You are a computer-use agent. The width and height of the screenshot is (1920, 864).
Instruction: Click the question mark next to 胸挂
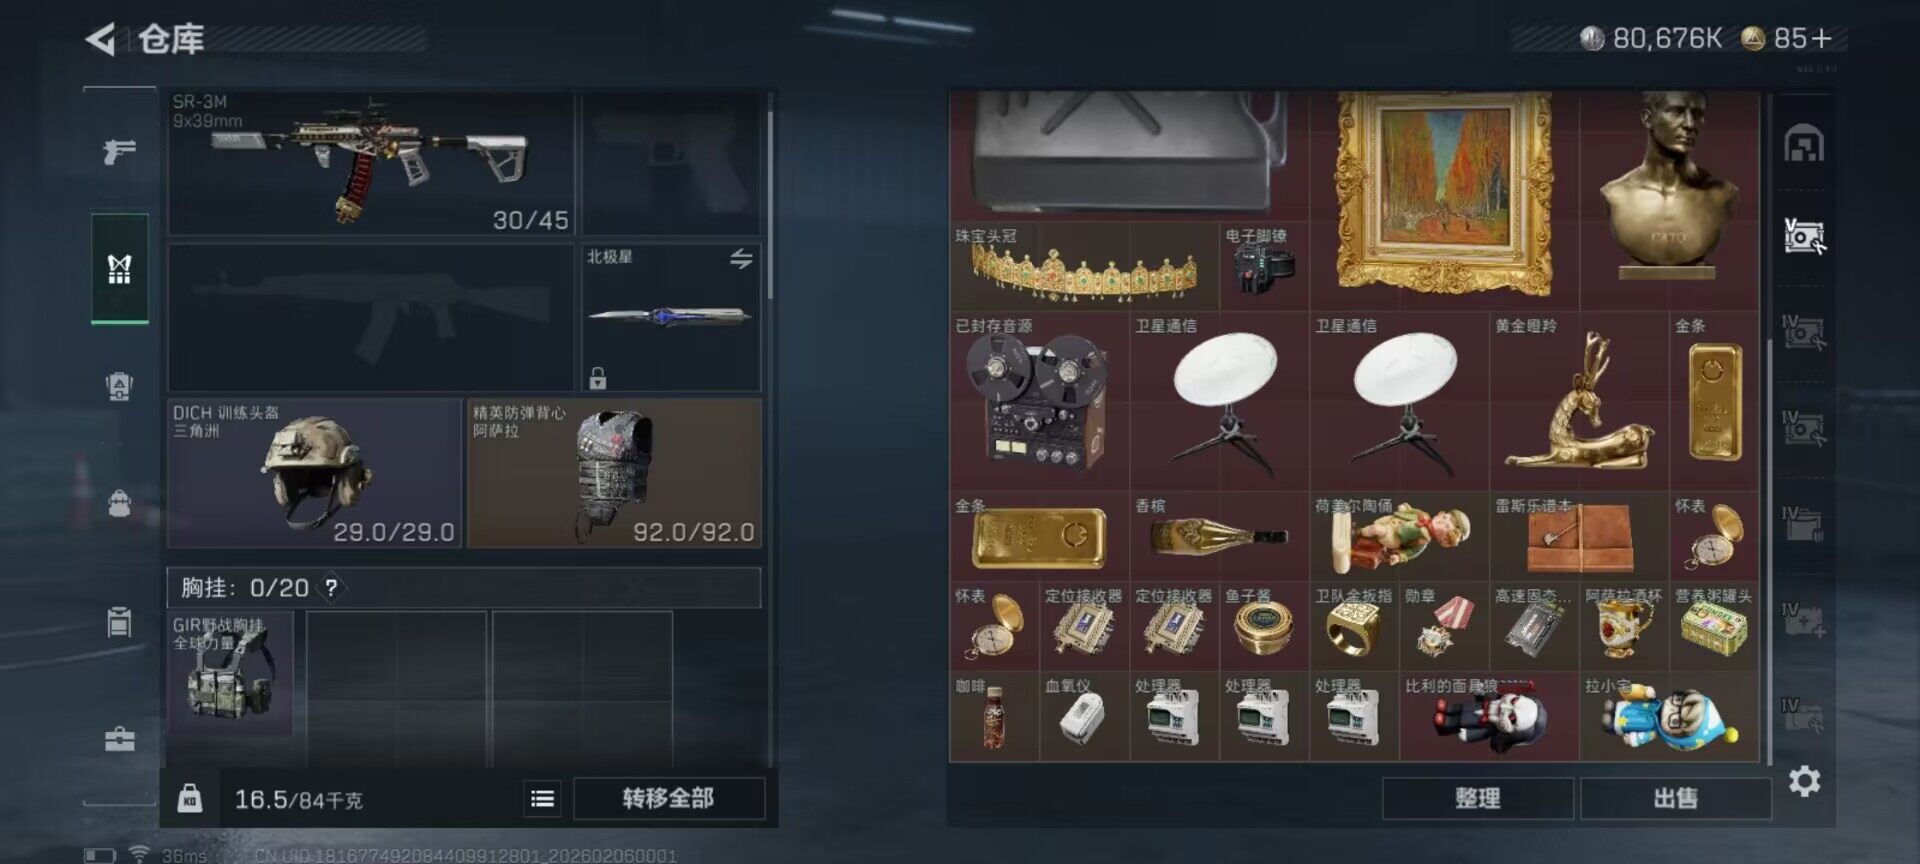click(x=331, y=588)
